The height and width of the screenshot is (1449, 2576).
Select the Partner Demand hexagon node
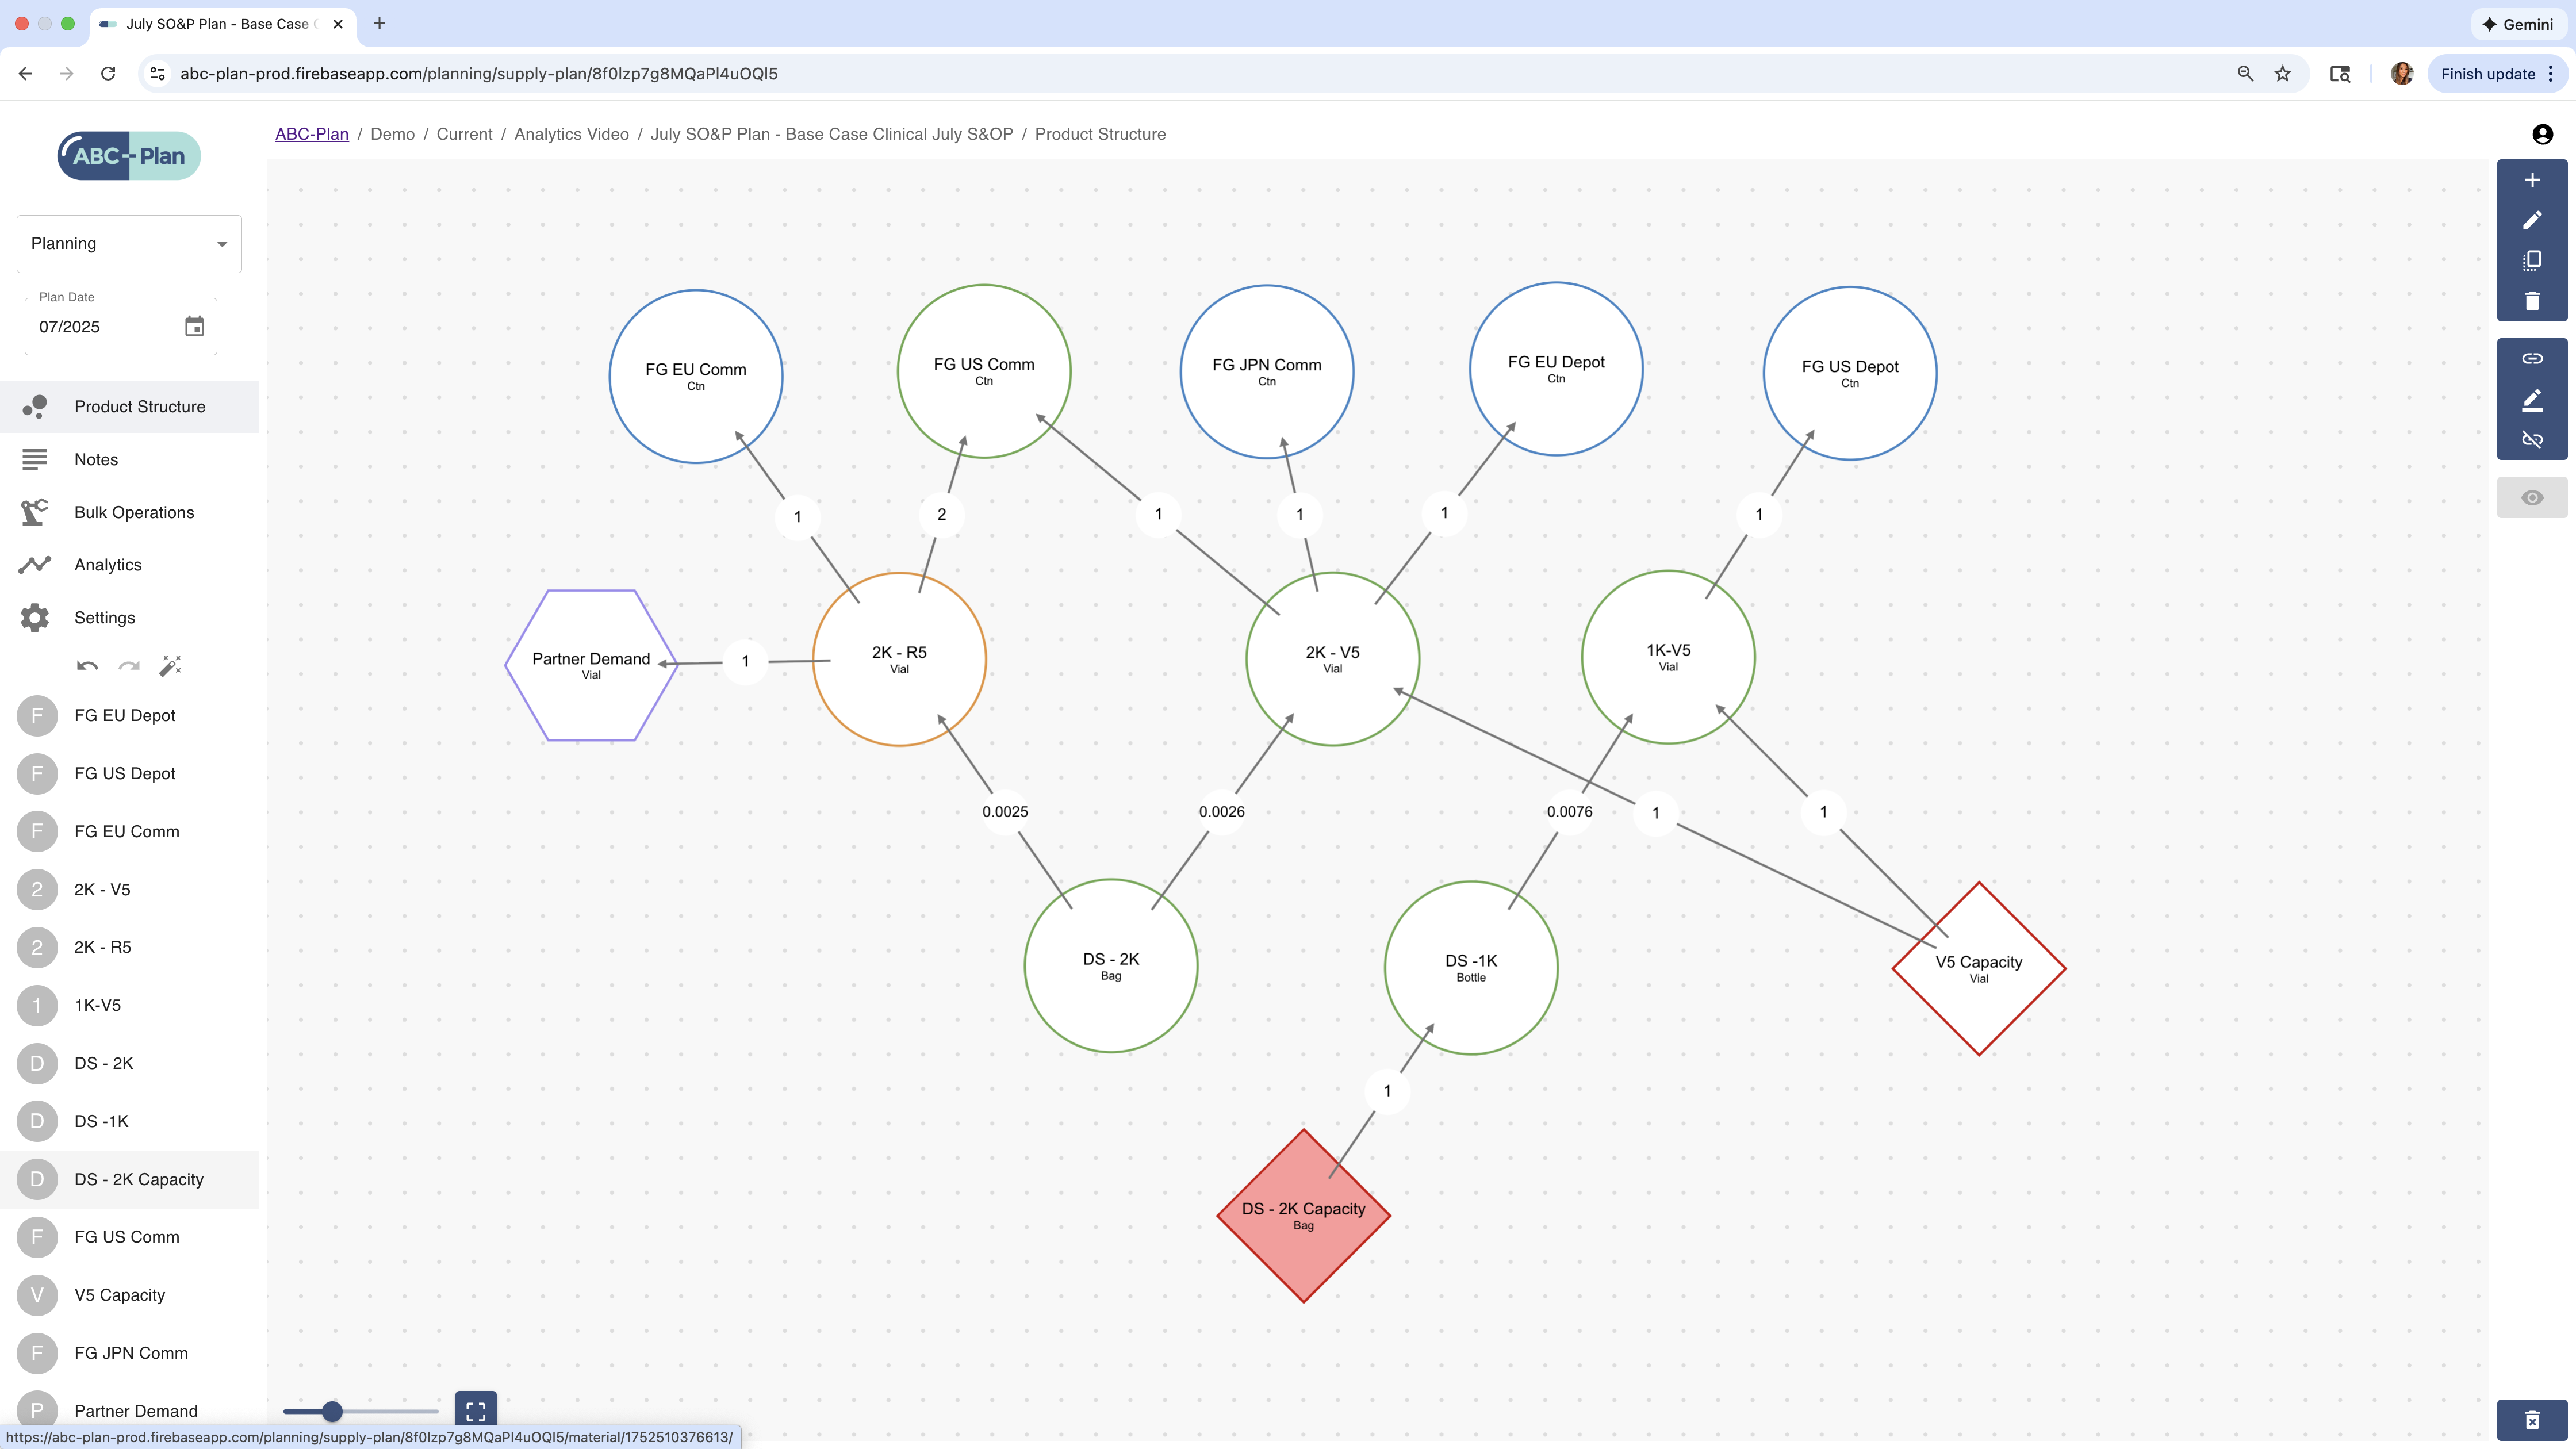[590, 665]
